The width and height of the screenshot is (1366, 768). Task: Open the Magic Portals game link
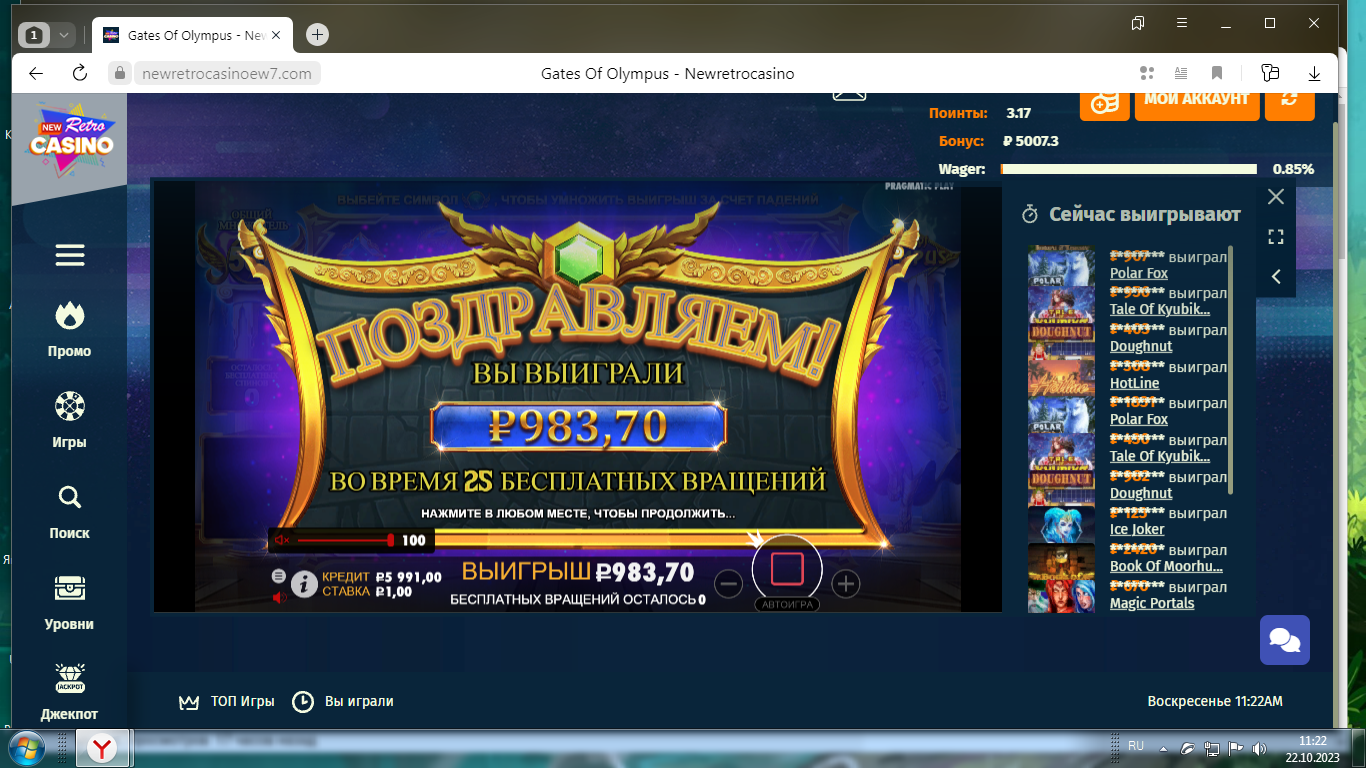[x=1152, y=603]
